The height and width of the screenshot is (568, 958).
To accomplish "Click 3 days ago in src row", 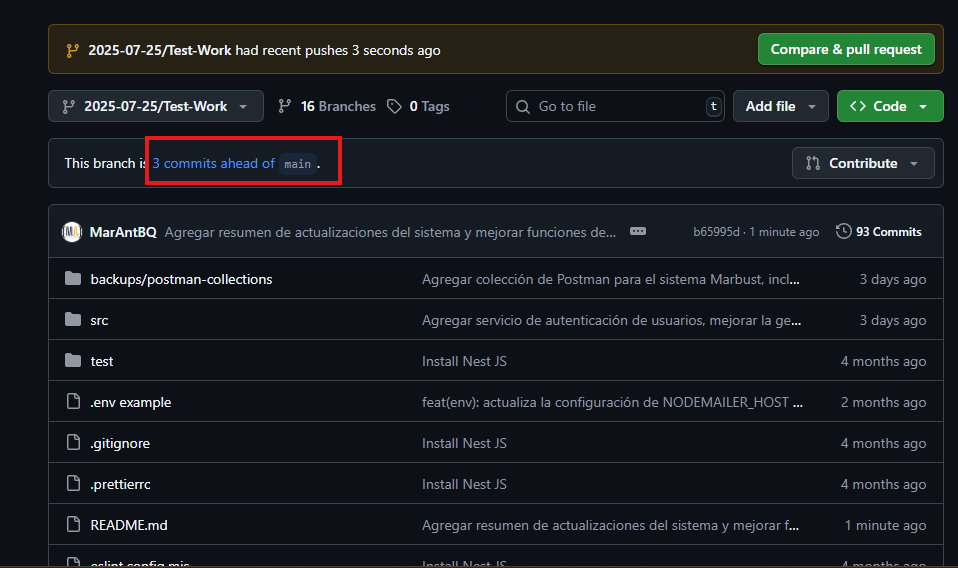I will [x=893, y=320].
